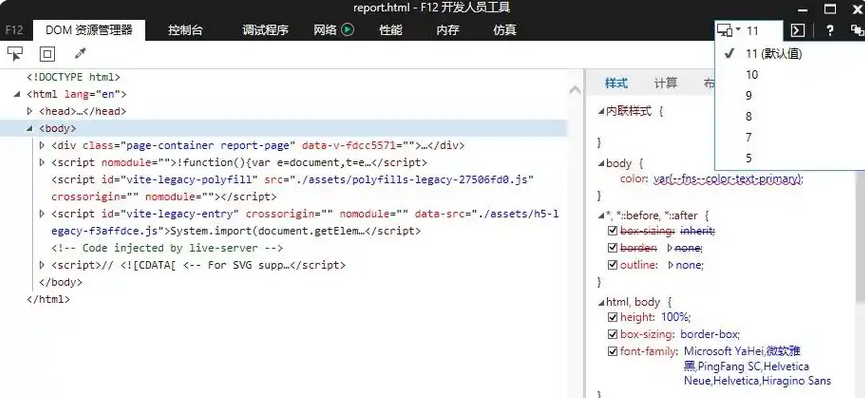Maximize the F12 developer tools window
Viewport: 865px width, 398px height.
coord(830,8)
